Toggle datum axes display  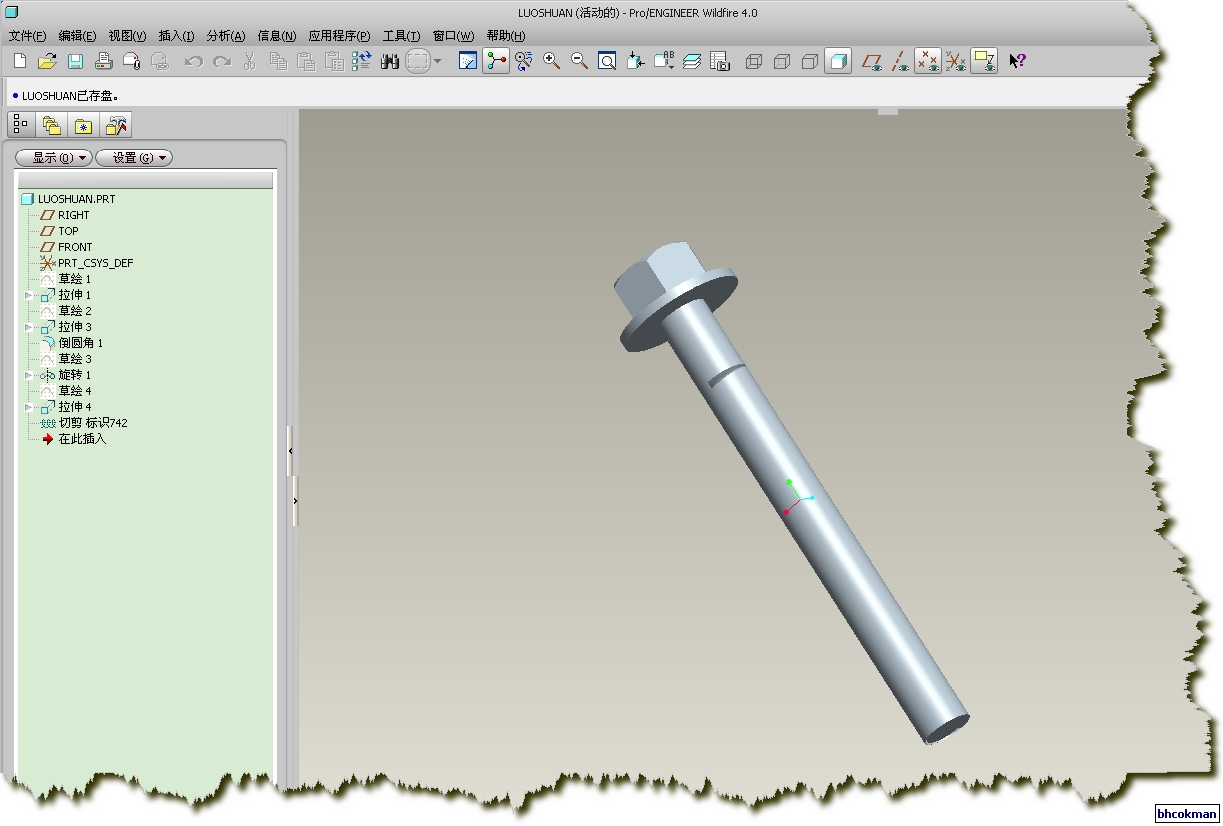(x=900, y=61)
